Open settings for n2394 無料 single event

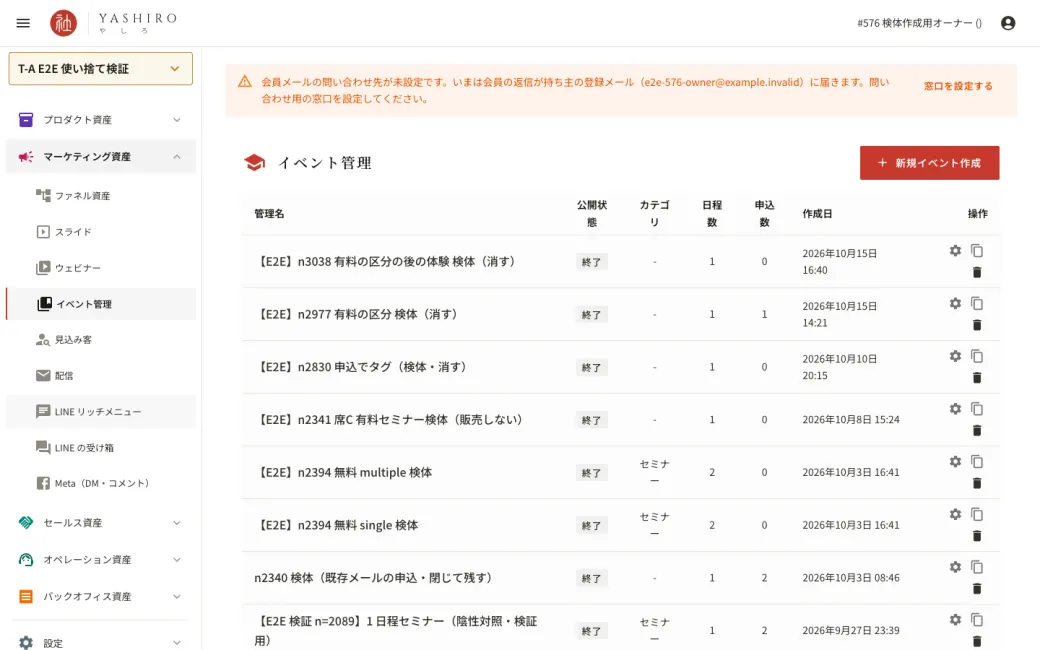click(x=955, y=514)
